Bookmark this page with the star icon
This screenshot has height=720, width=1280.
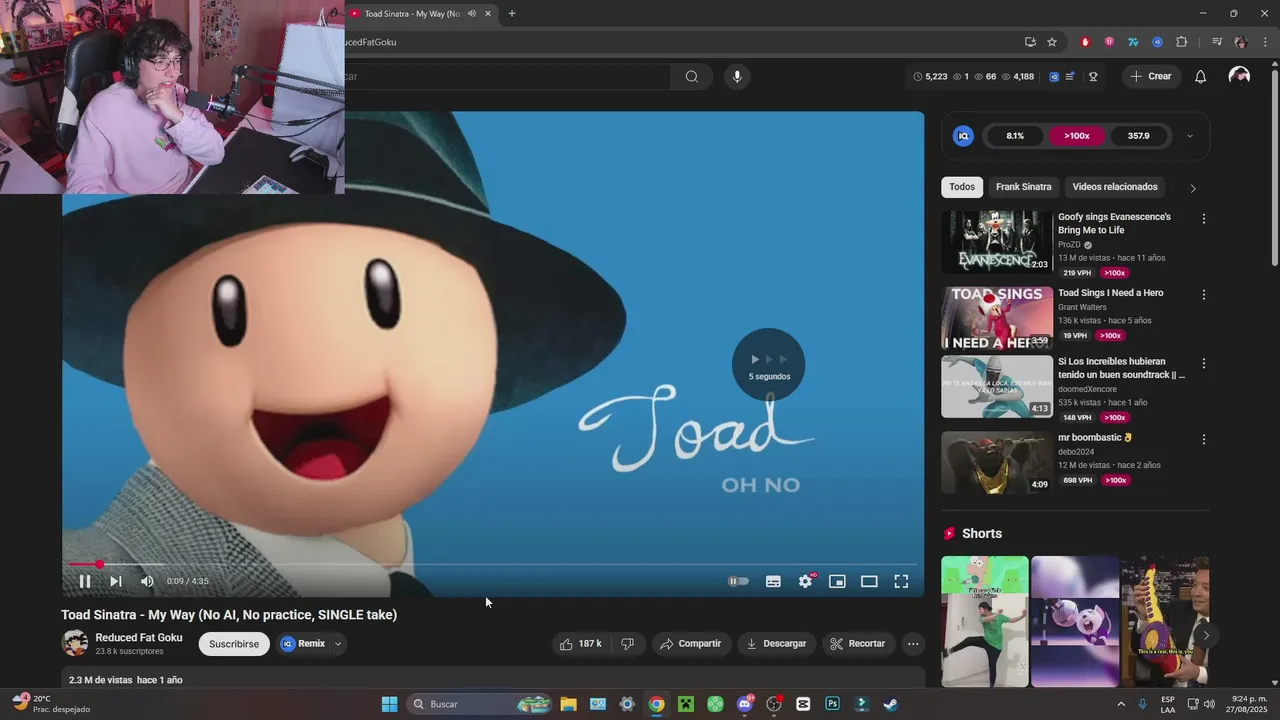1052,42
